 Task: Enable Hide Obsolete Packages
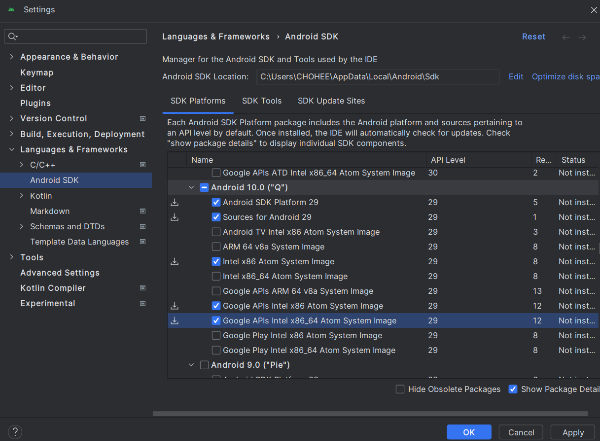click(400, 389)
